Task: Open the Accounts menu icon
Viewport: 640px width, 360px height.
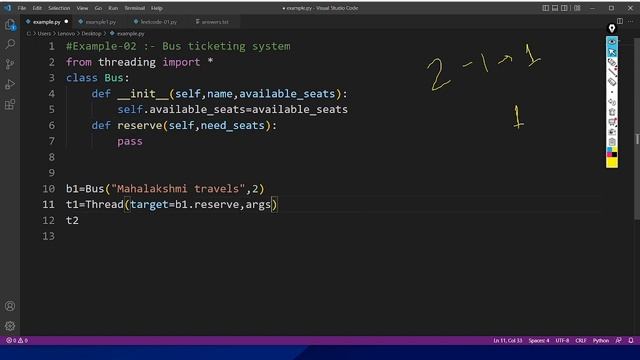Action: coord(10,306)
